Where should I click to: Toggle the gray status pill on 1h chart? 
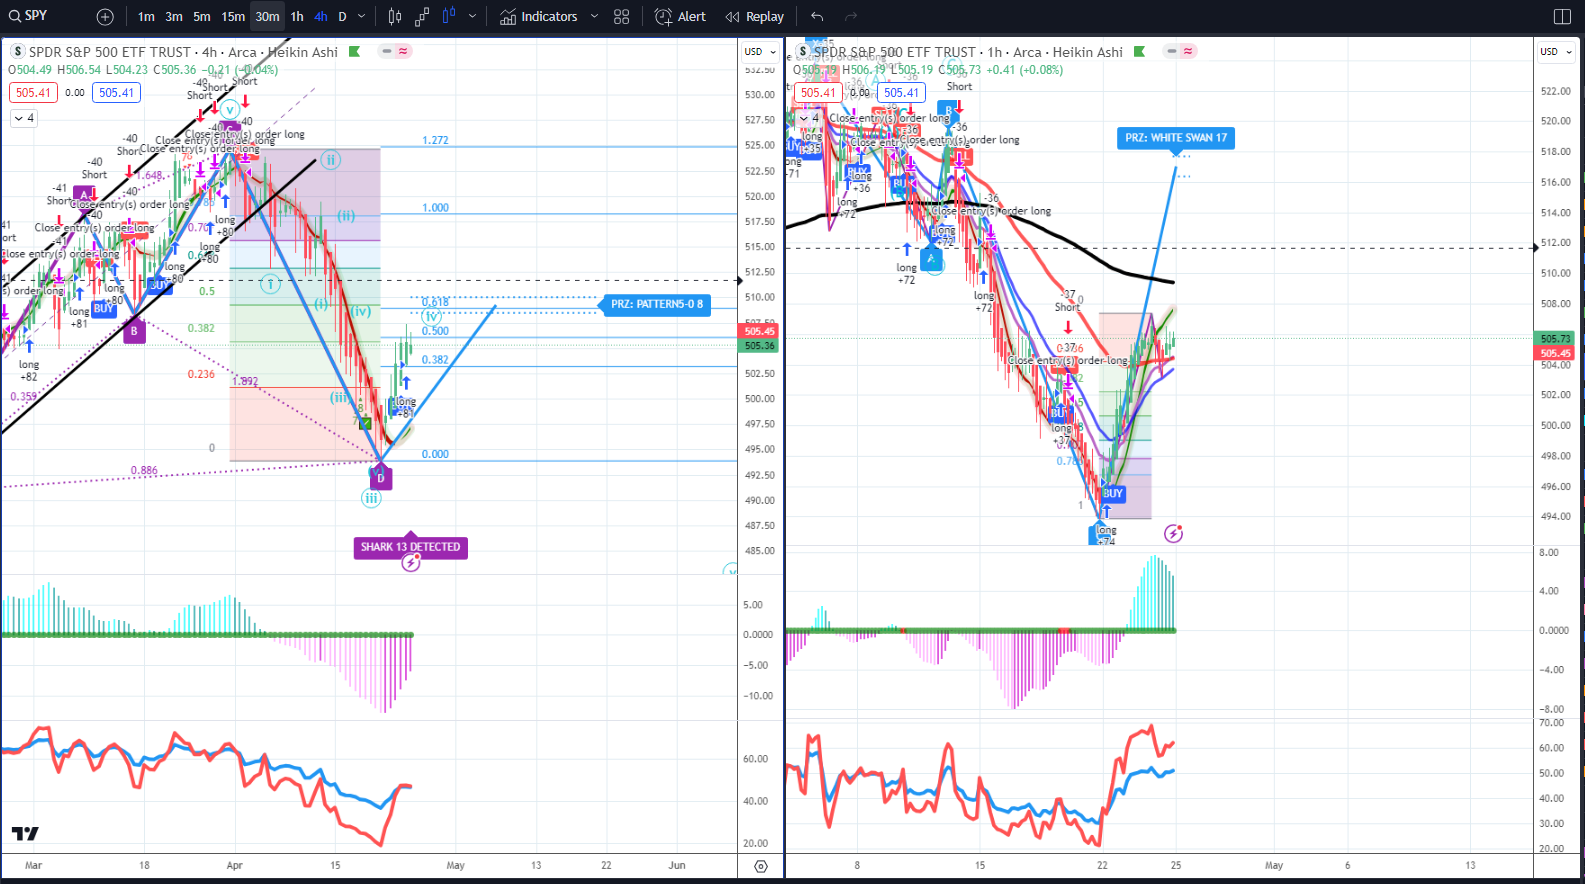[x=1171, y=51]
